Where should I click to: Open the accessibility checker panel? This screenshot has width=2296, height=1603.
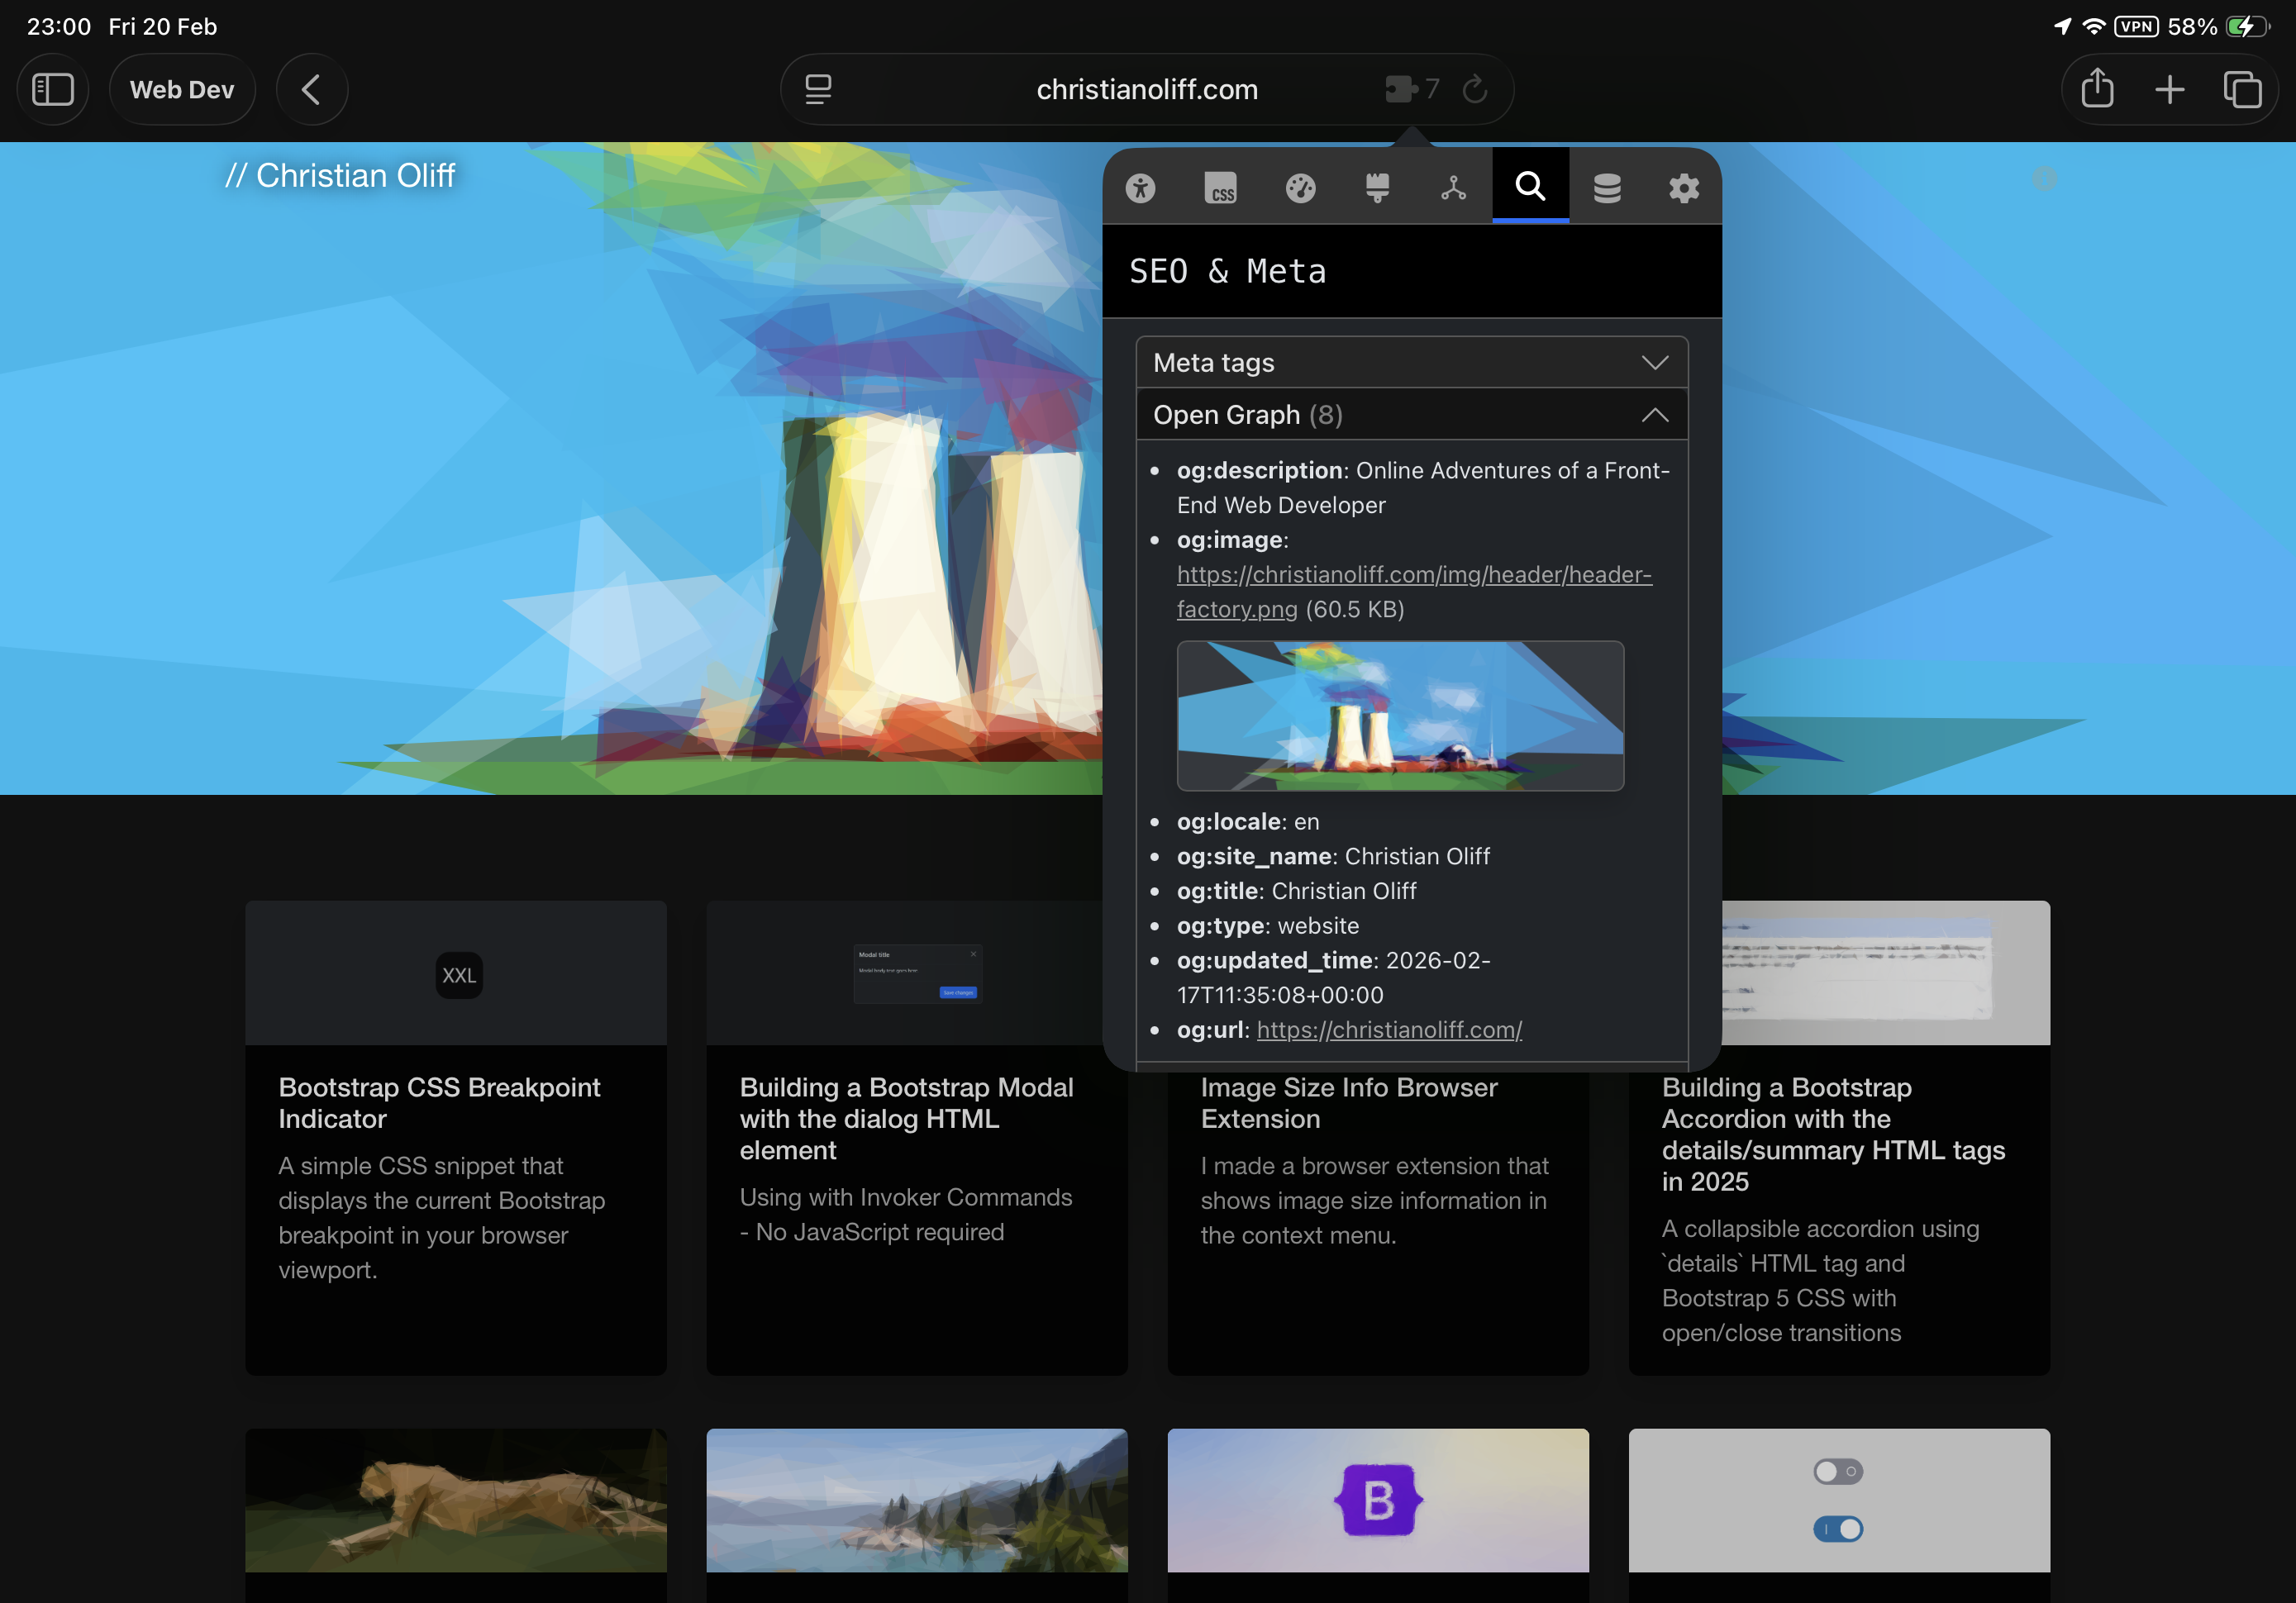1141,187
